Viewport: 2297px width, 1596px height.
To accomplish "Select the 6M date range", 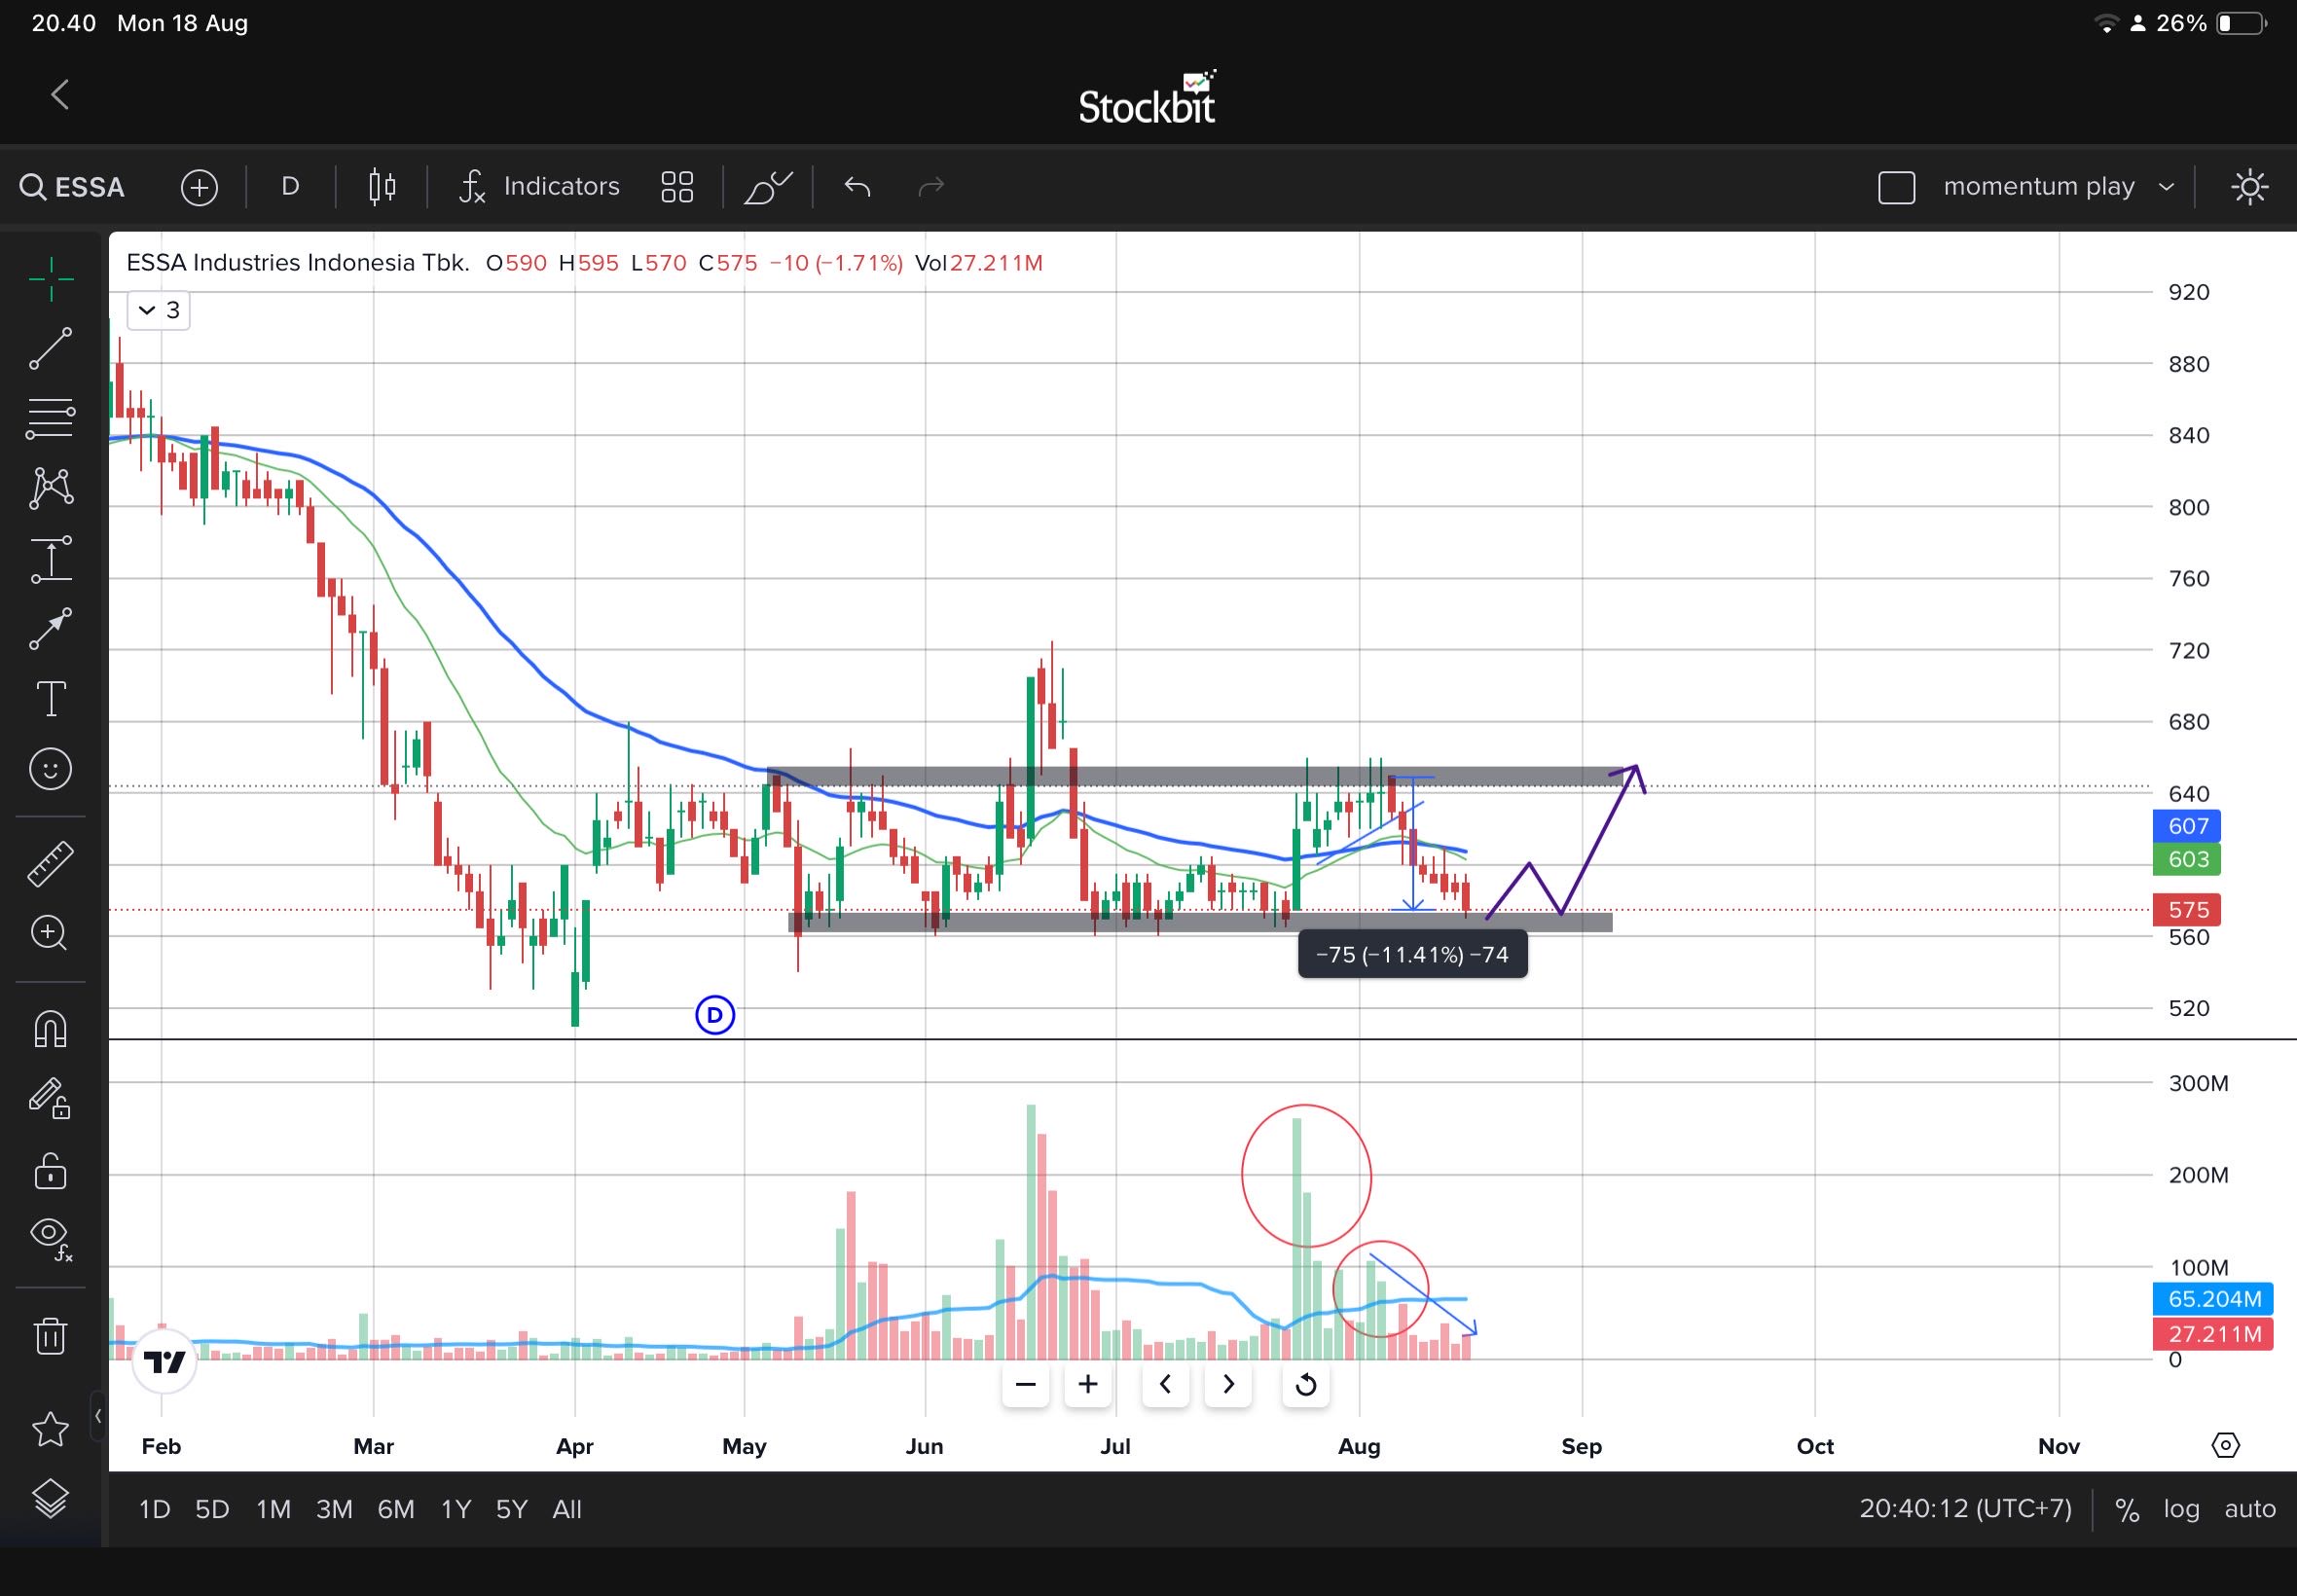I will (x=396, y=1509).
